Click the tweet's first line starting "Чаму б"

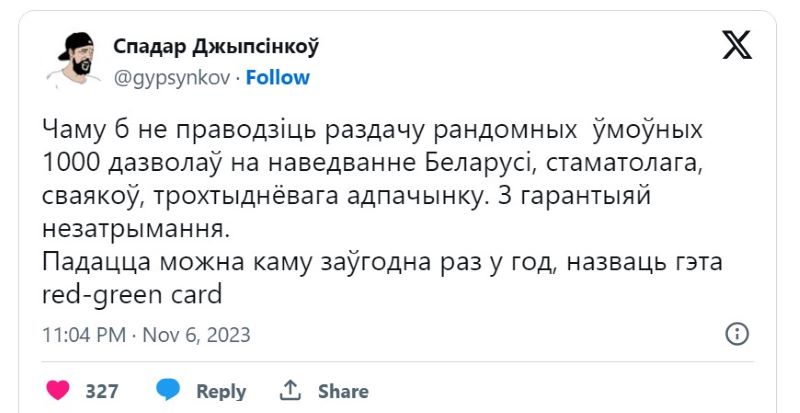coord(373,130)
